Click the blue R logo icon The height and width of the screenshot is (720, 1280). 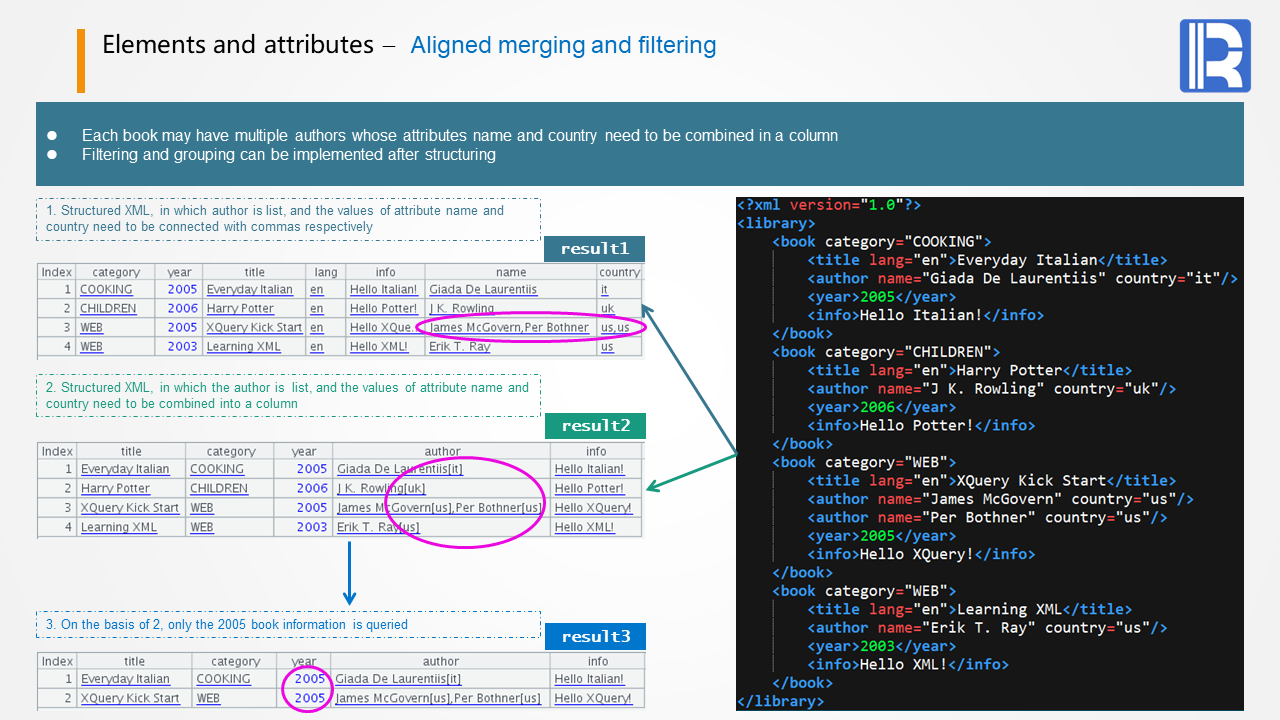1215,56
